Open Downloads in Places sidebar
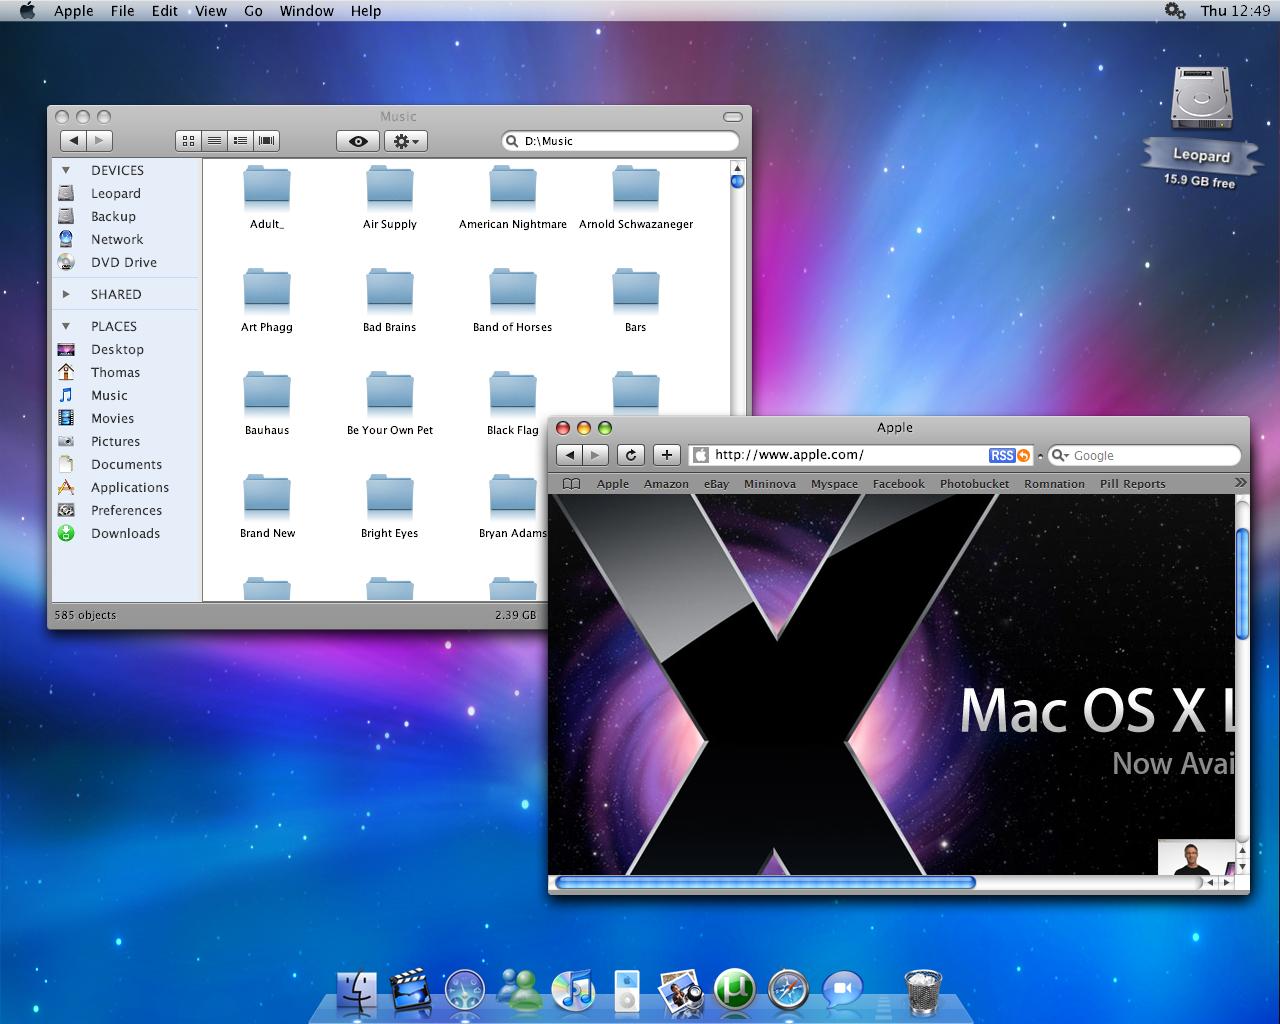1280x1024 pixels. [x=125, y=533]
